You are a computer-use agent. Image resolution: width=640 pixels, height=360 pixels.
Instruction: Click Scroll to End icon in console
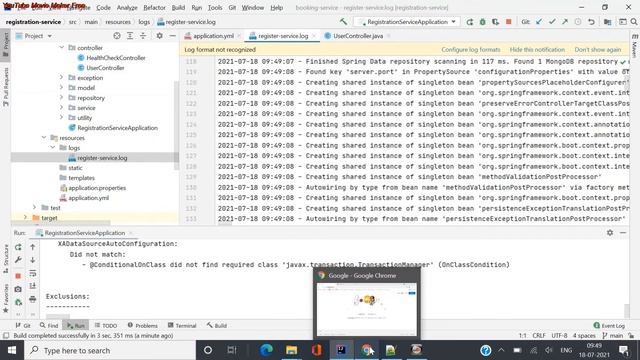(x=33, y=286)
